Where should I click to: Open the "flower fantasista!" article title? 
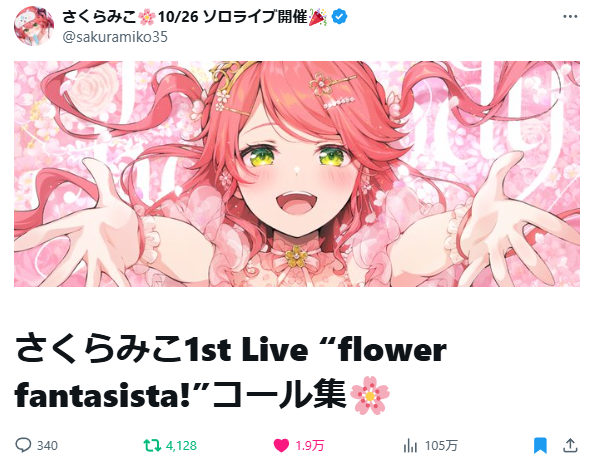point(231,373)
